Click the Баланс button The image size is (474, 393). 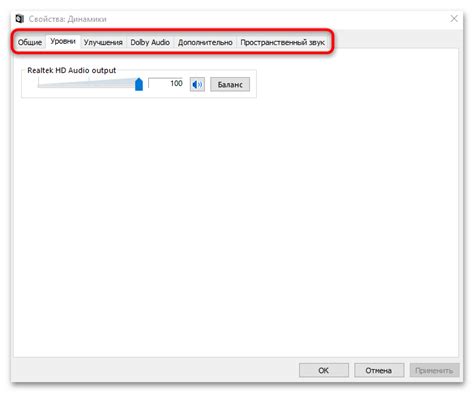[x=230, y=84]
